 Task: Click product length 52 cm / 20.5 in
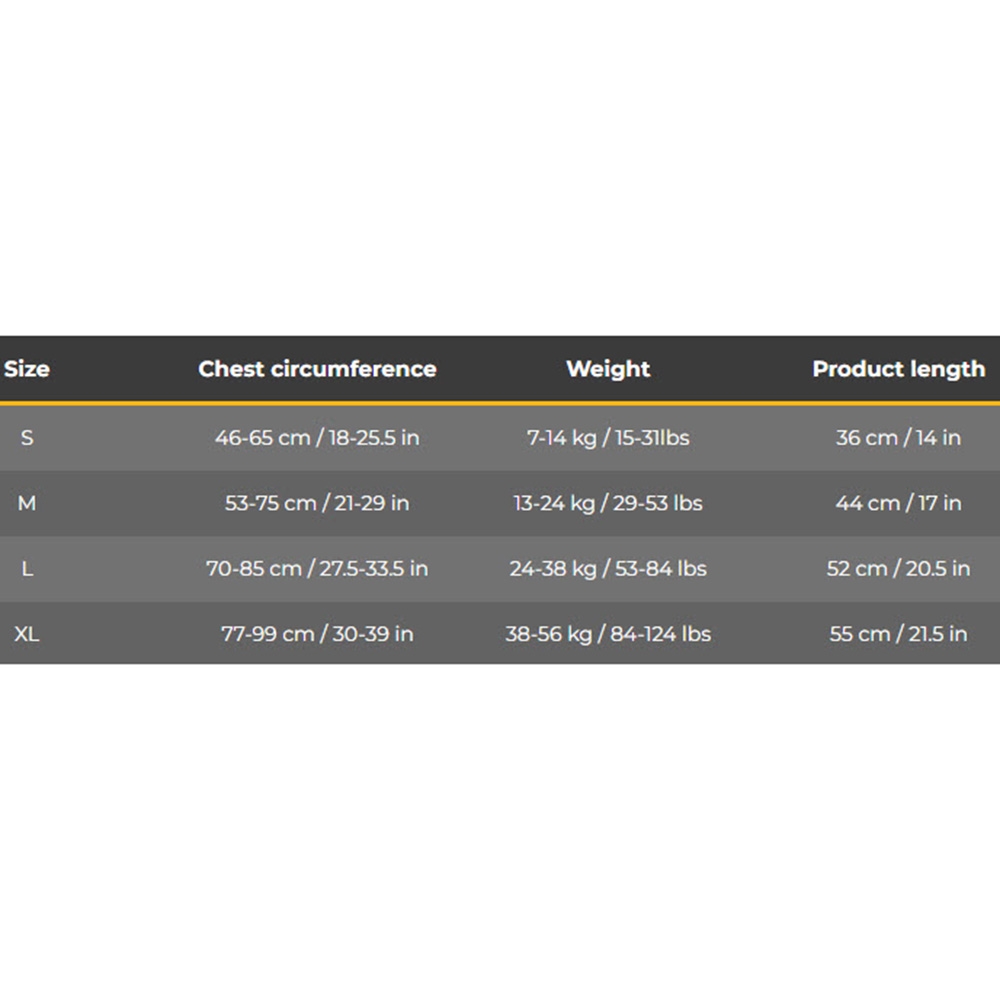[899, 568]
